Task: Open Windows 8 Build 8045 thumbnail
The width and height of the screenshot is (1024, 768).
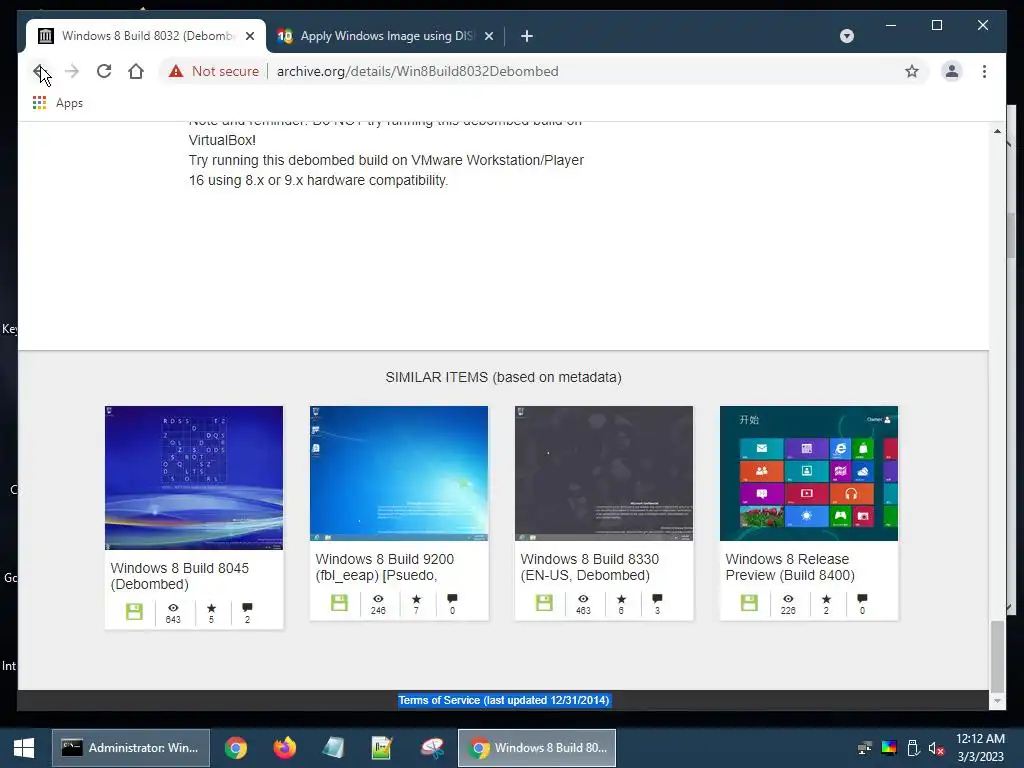Action: [194, 477]
